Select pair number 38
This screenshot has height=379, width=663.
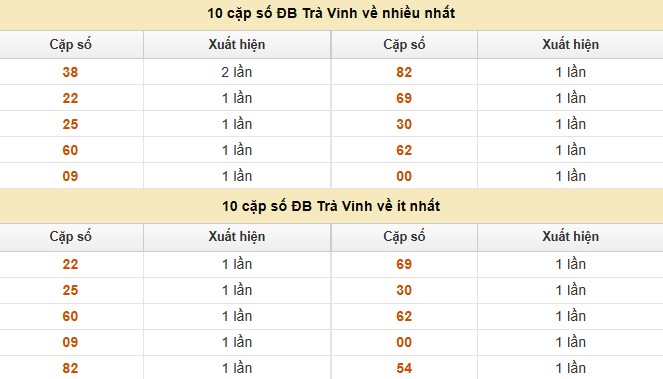[70, 72]
